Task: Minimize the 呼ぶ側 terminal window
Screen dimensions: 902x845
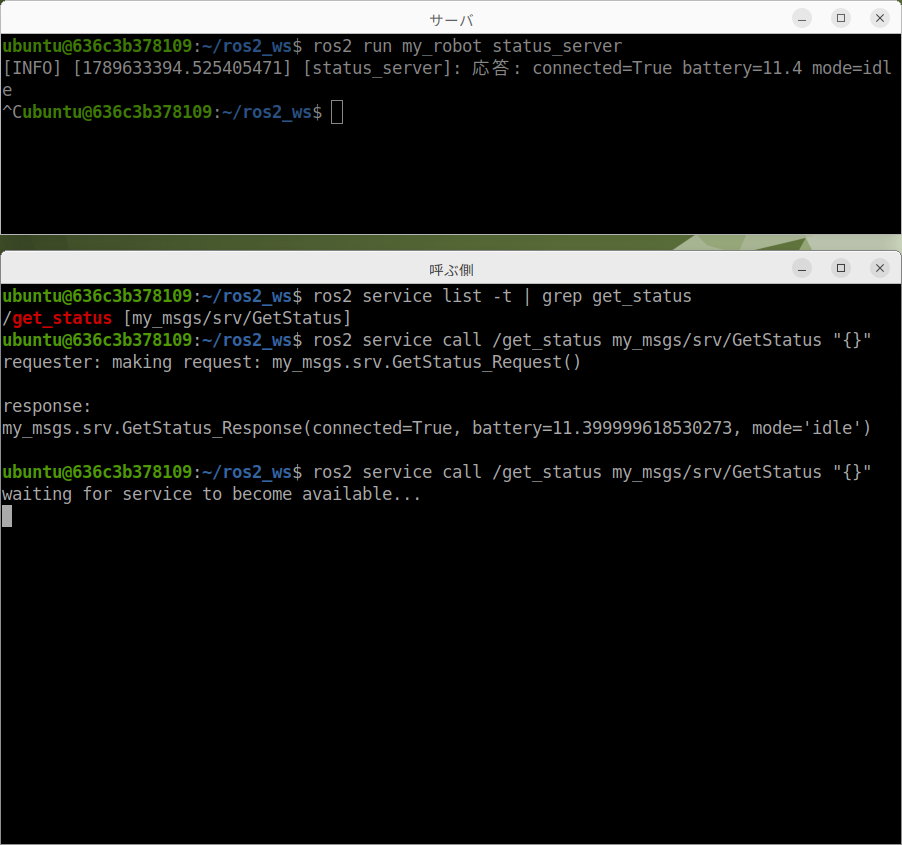Action: point(802,268)
